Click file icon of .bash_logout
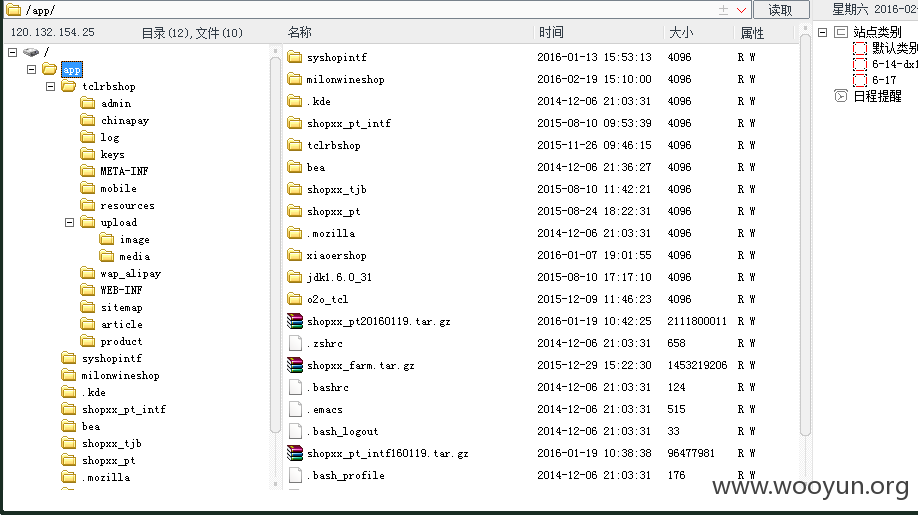 click(x=296, y=431)
